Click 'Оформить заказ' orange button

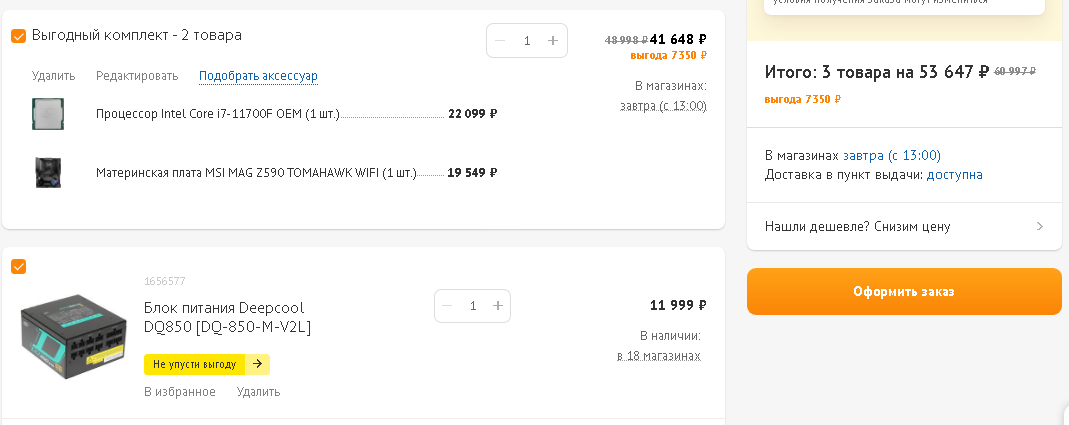903,292
